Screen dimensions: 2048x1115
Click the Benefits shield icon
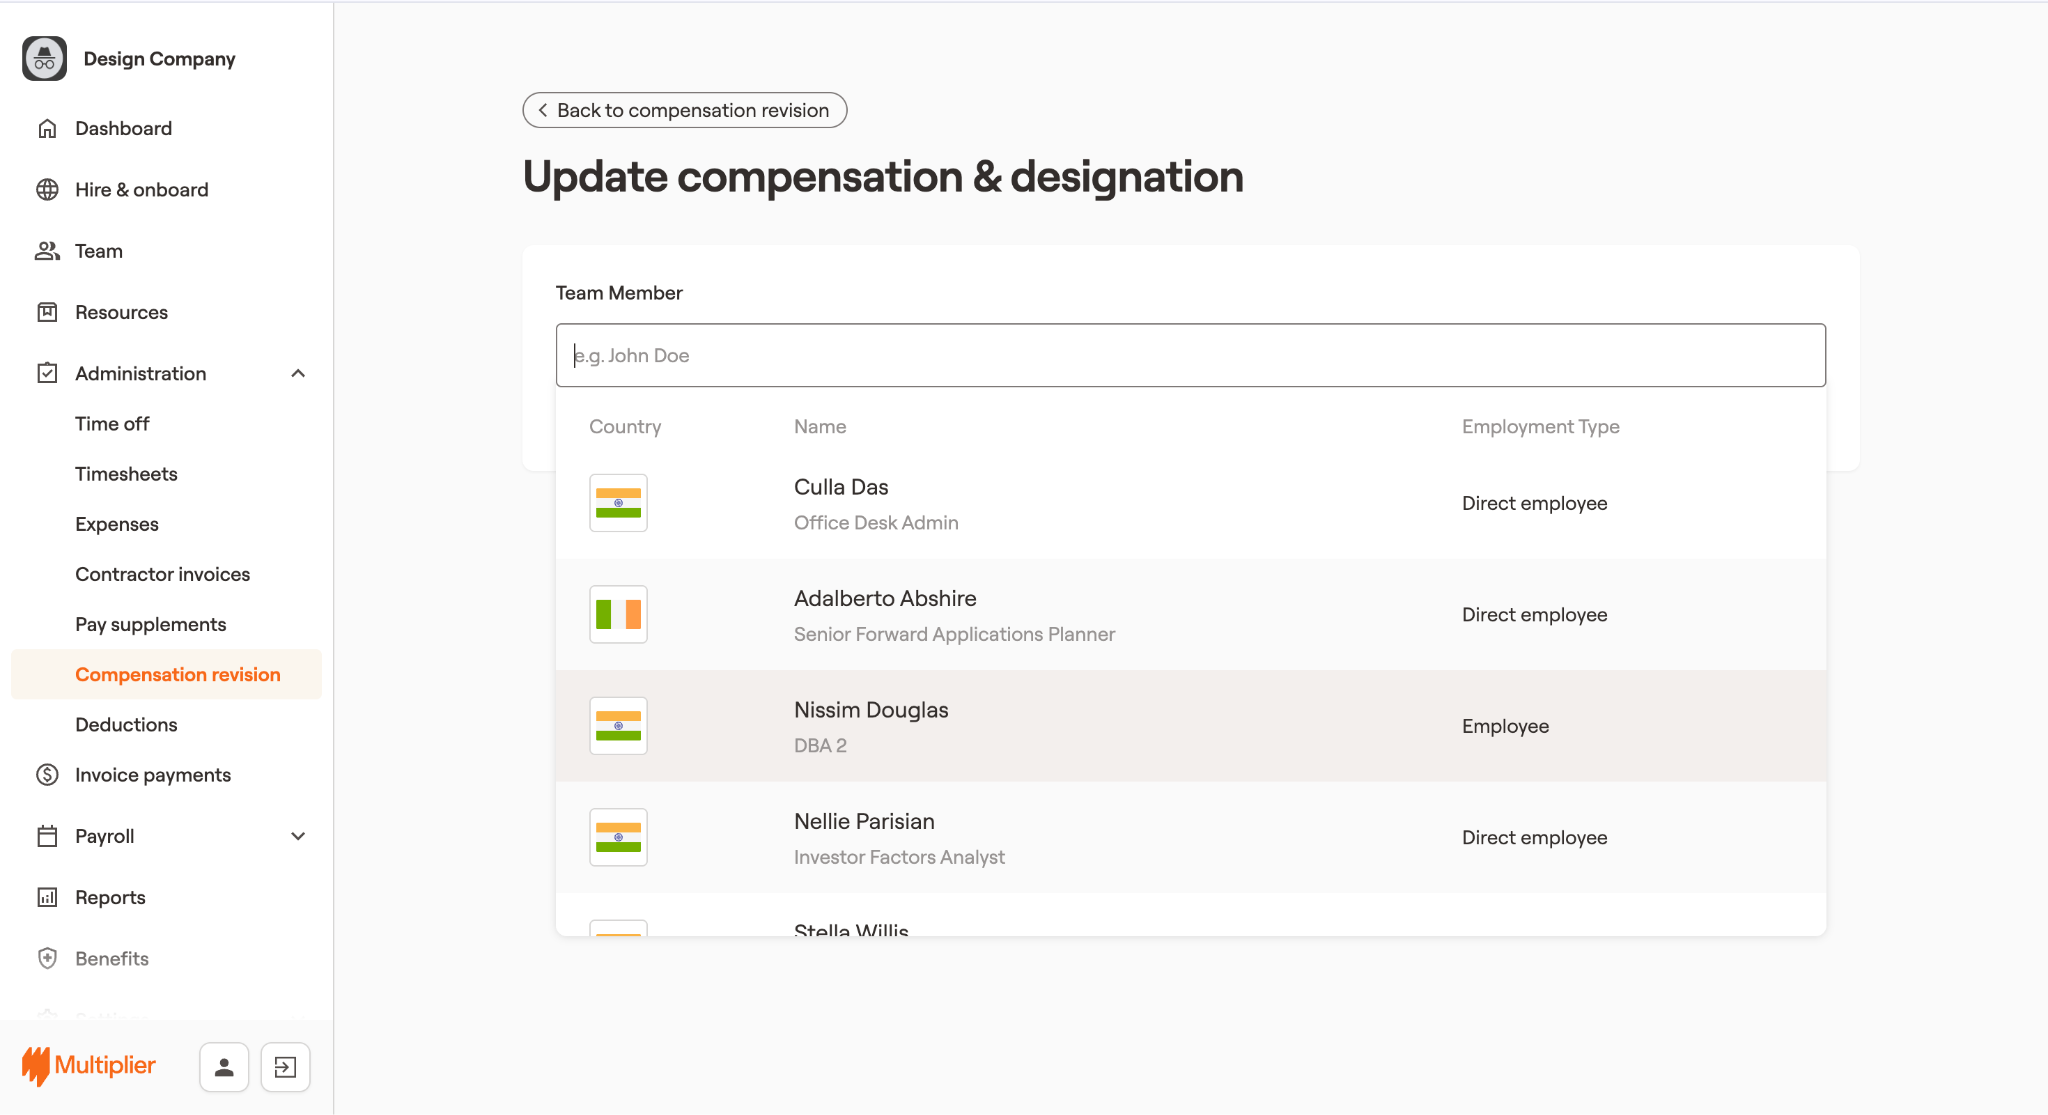click(47, 958)
